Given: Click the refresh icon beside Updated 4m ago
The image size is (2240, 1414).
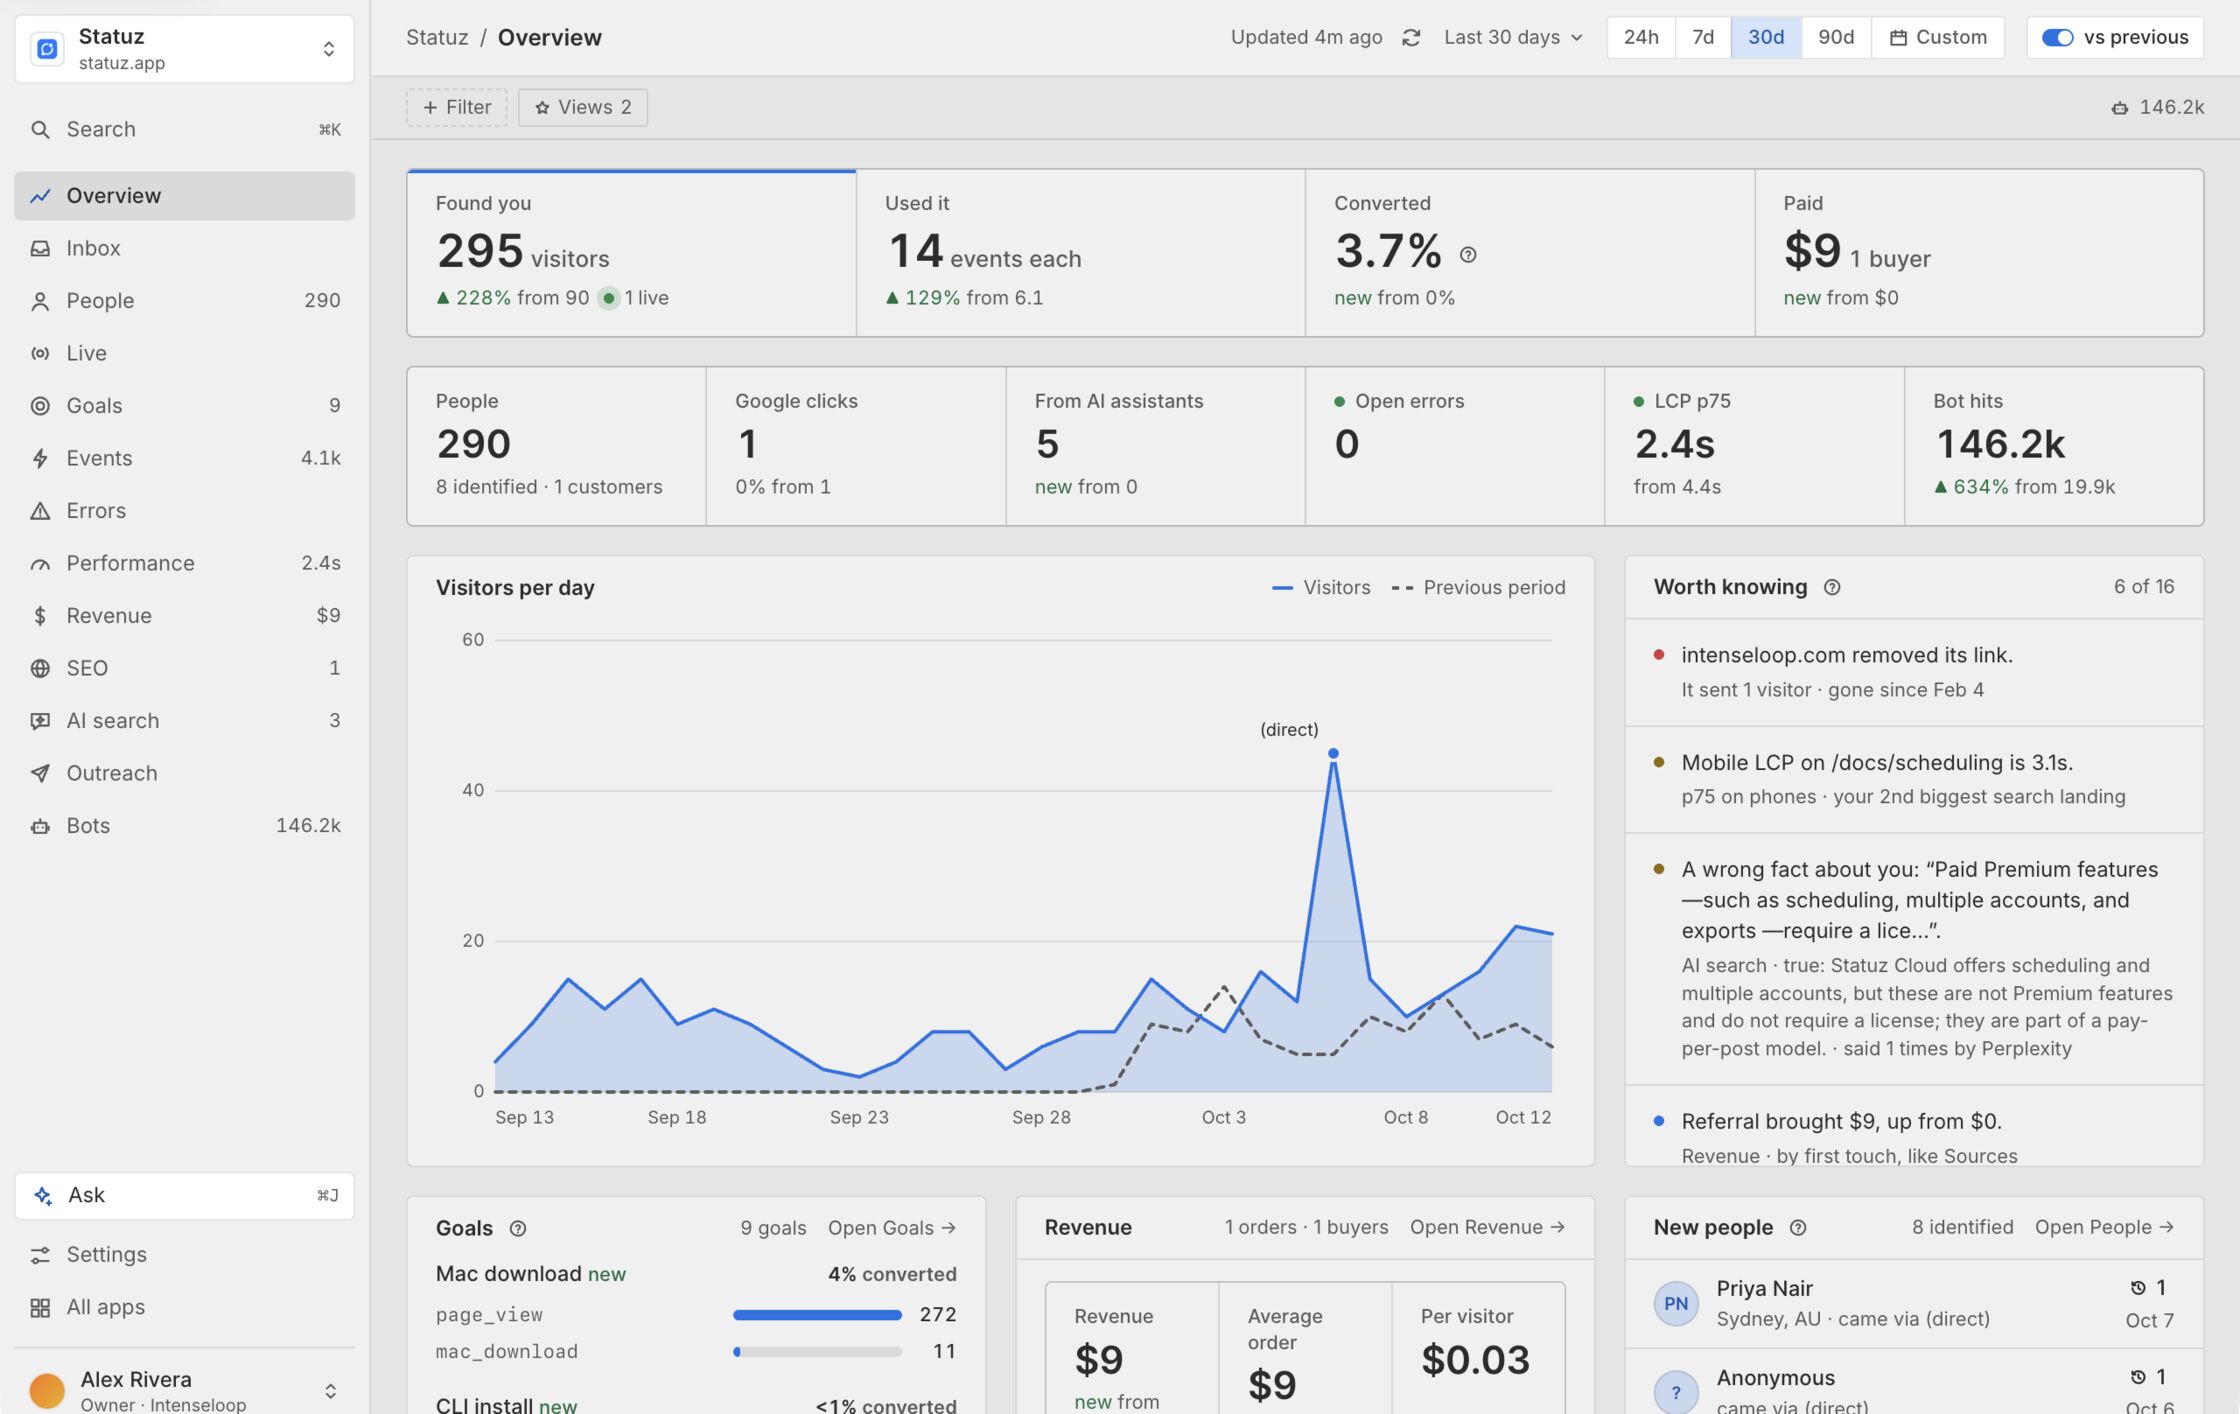Looking at the screenshot, I should pyautogui.click(x=1411, y=38).
